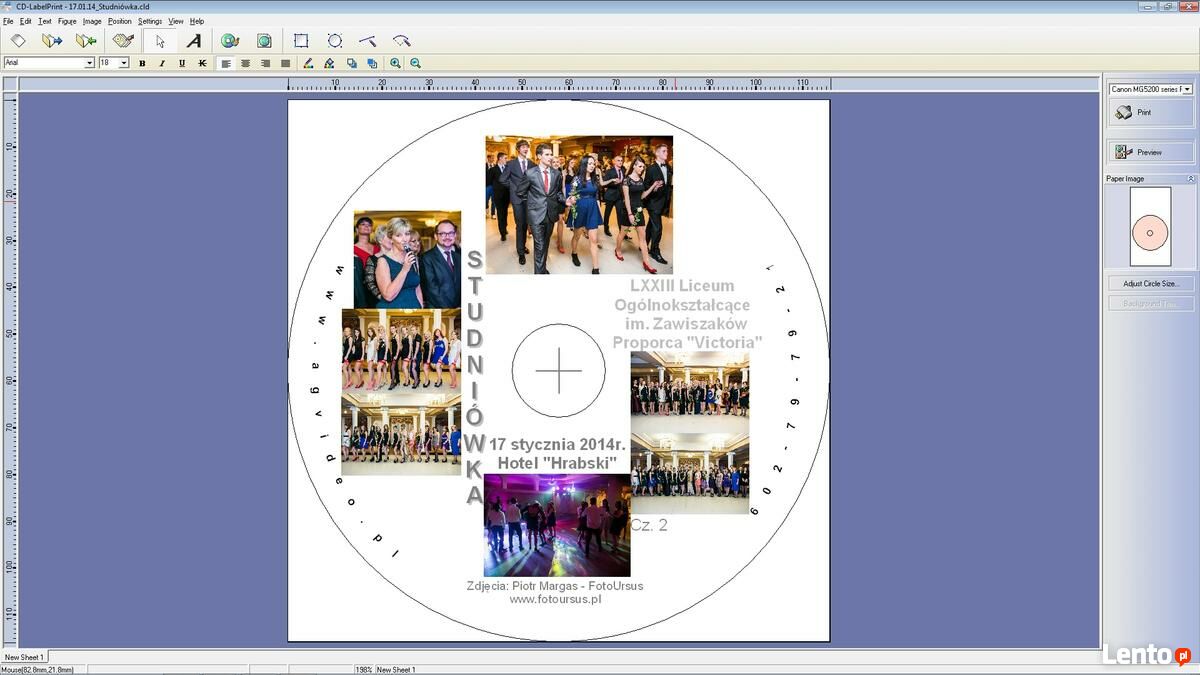Viewport: 1200px width, 675px height.
Task: Choose the text tool with letter A
Action: tap(194, 41)
